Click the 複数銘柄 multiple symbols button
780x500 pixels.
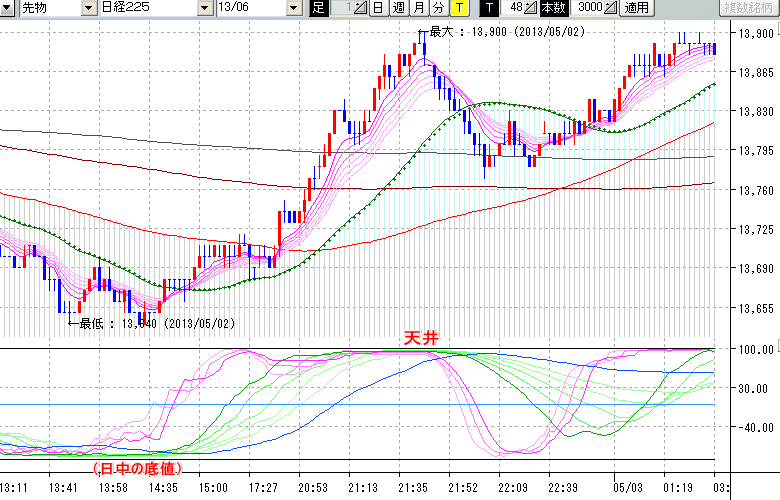pyautogui.click(x=745, y=8)
